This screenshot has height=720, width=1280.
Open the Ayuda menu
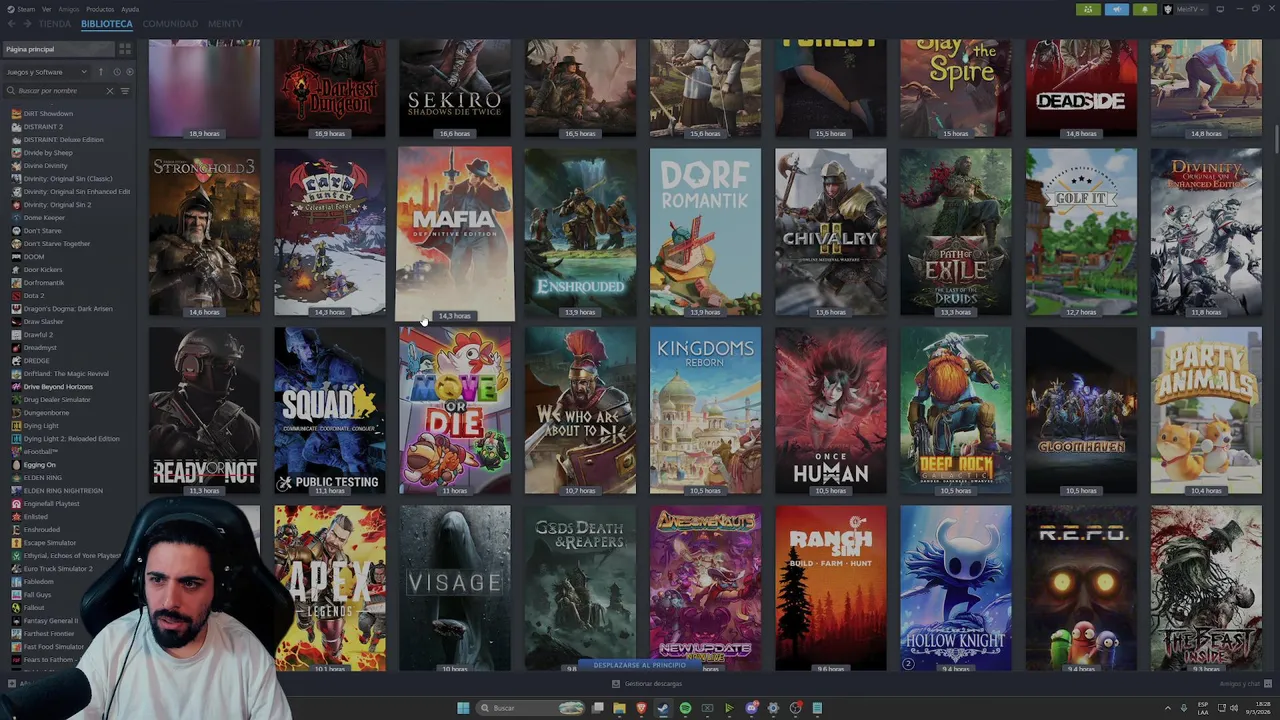tap(130, 9)
